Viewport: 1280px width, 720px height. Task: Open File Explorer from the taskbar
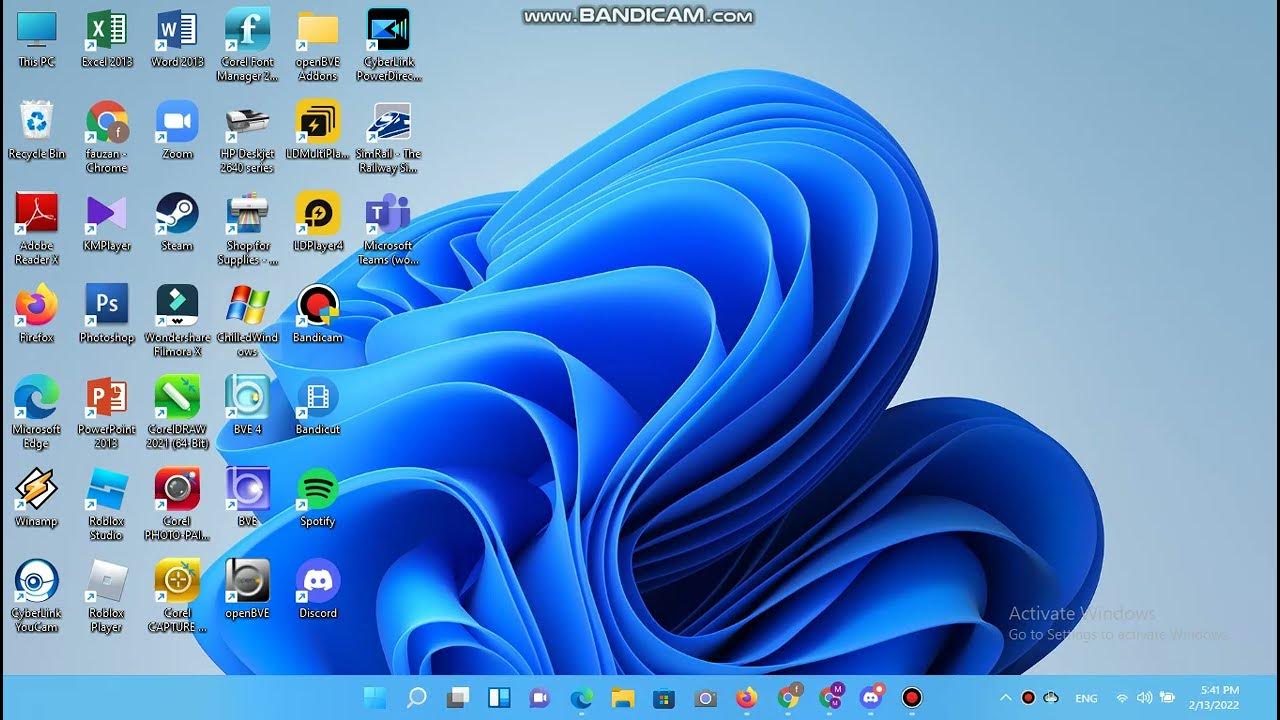point(623,697)
